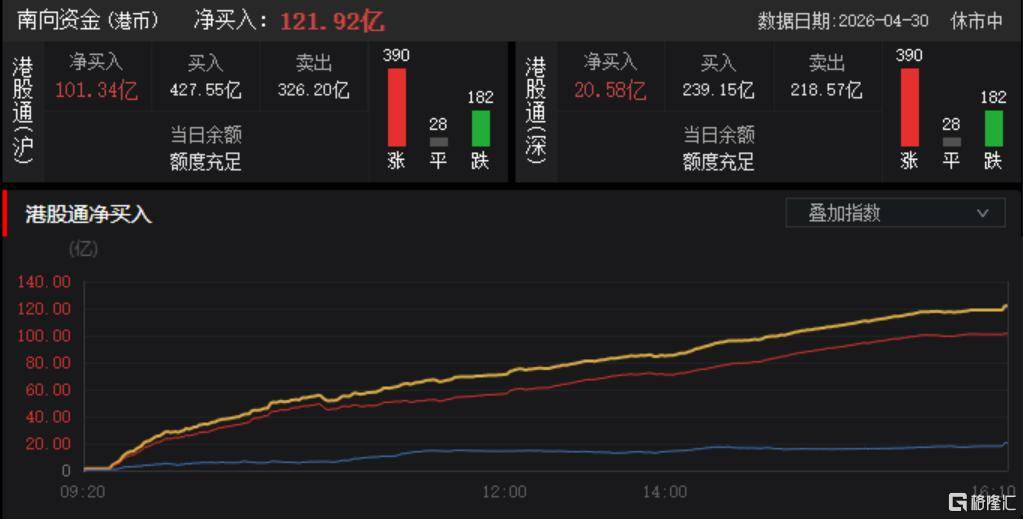Click the gray 平 bar in Shenzhen panel
The height and width of the screenshot is (519, 1023).
pos(952,142)
